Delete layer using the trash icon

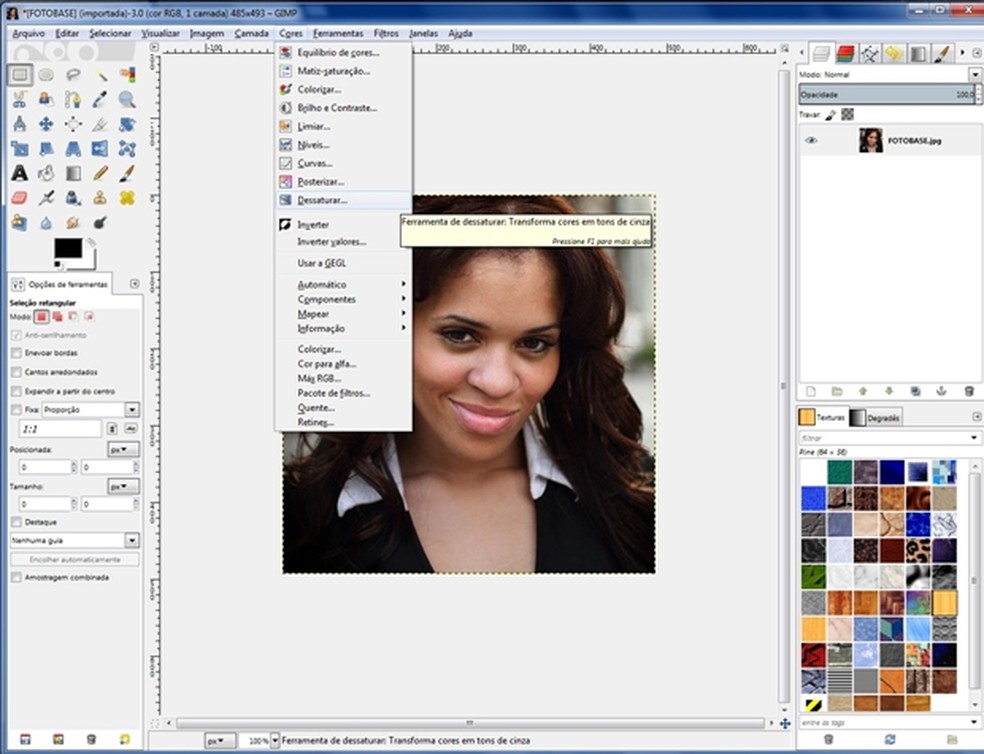(968, 391)
